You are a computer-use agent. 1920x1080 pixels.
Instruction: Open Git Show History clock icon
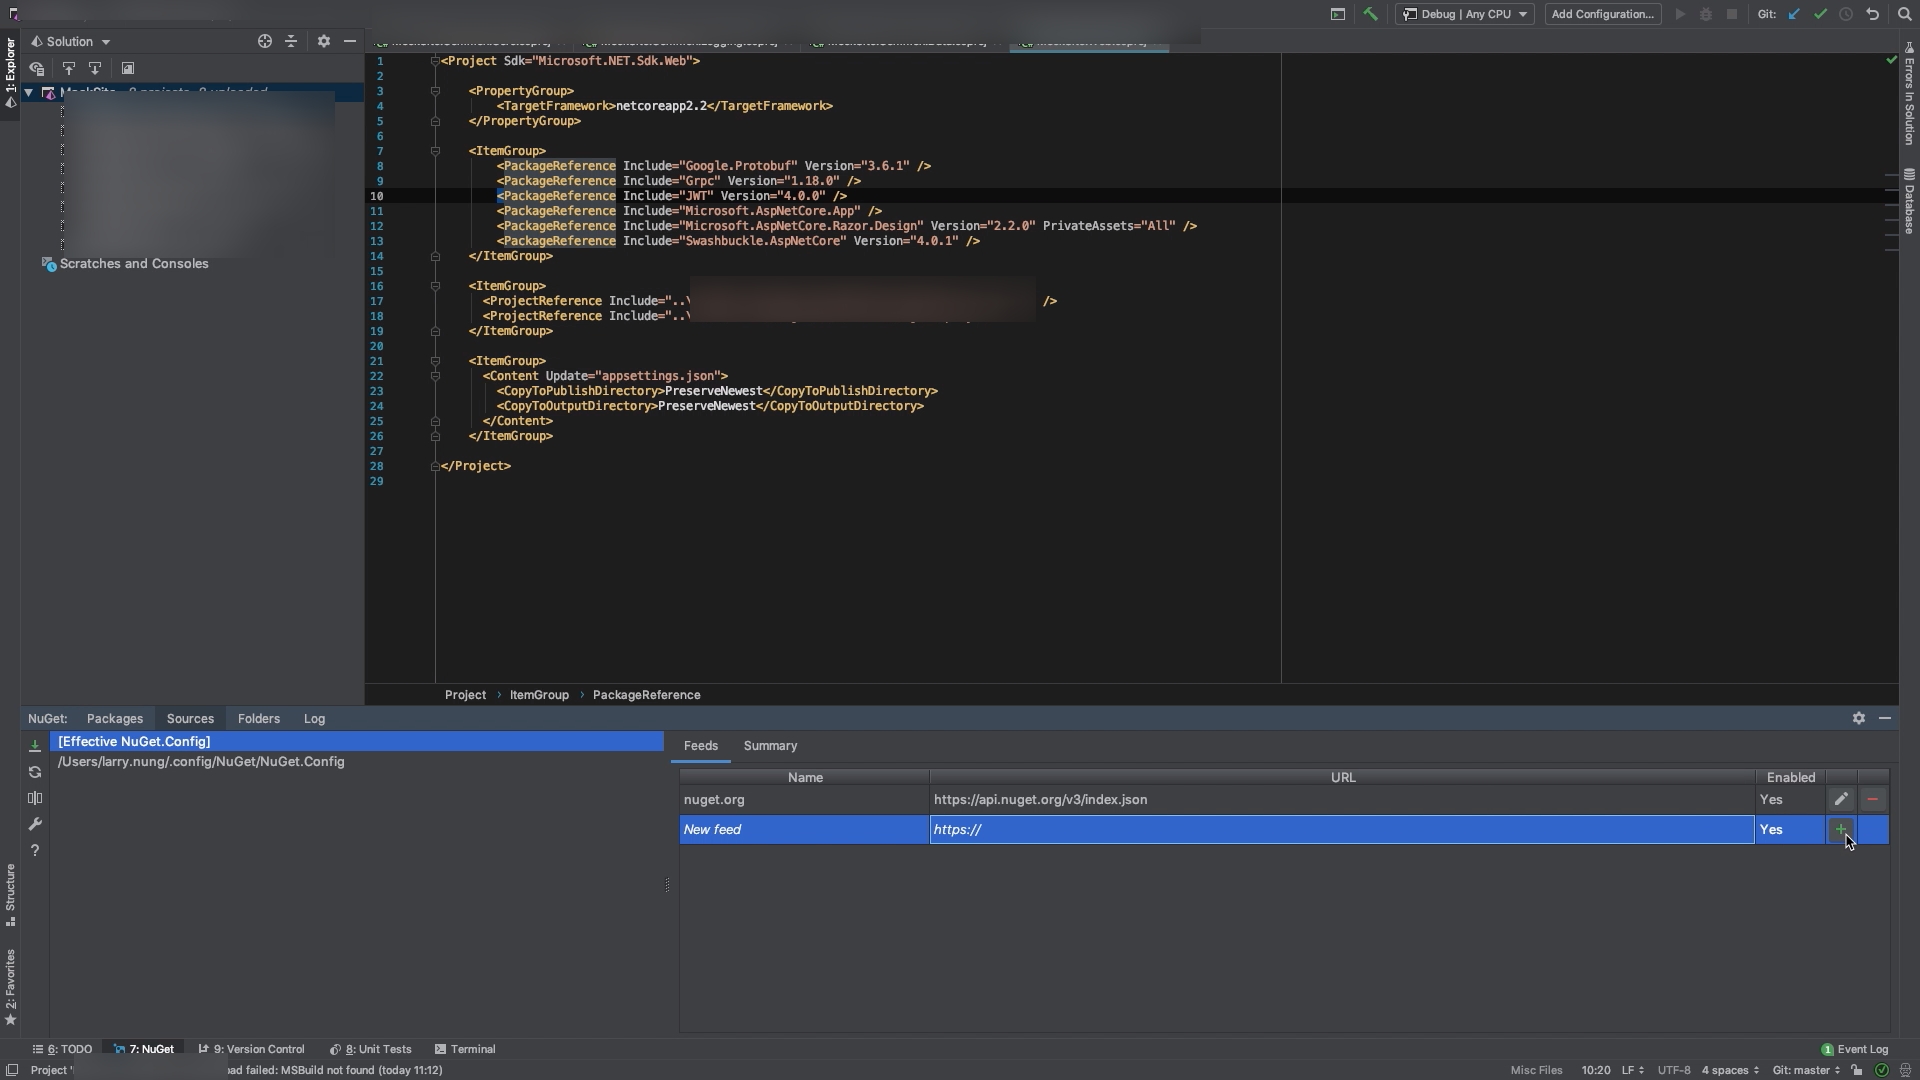(1846, 14)
